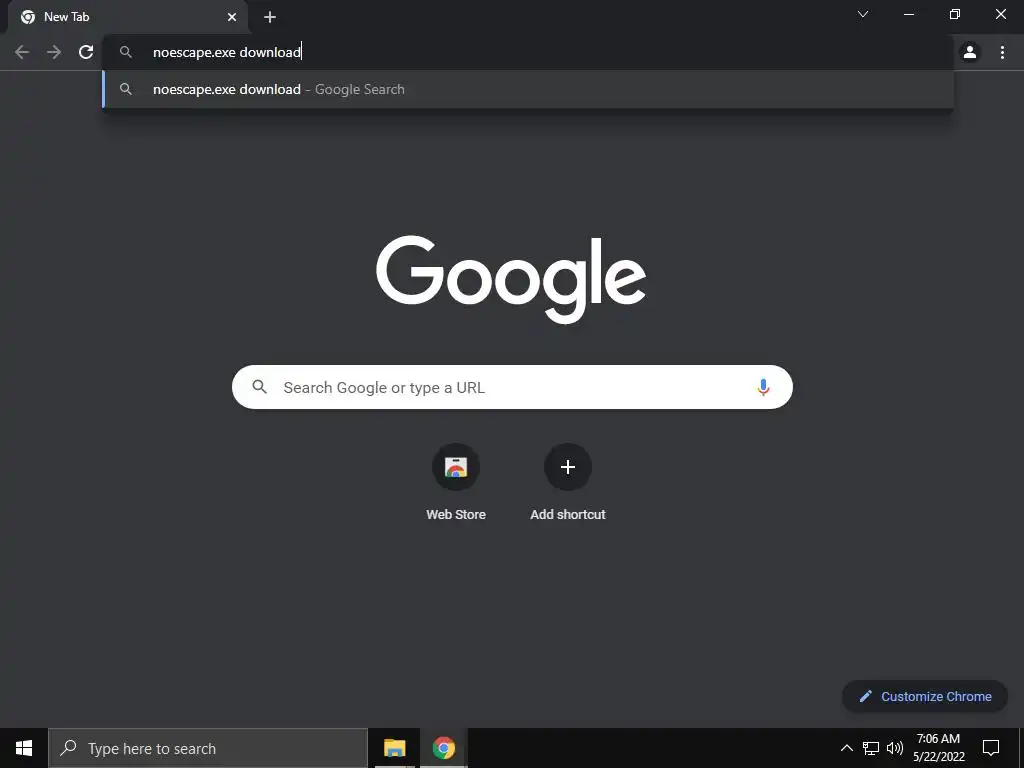Reload the page with the refresh icon

tap(86, 52)
